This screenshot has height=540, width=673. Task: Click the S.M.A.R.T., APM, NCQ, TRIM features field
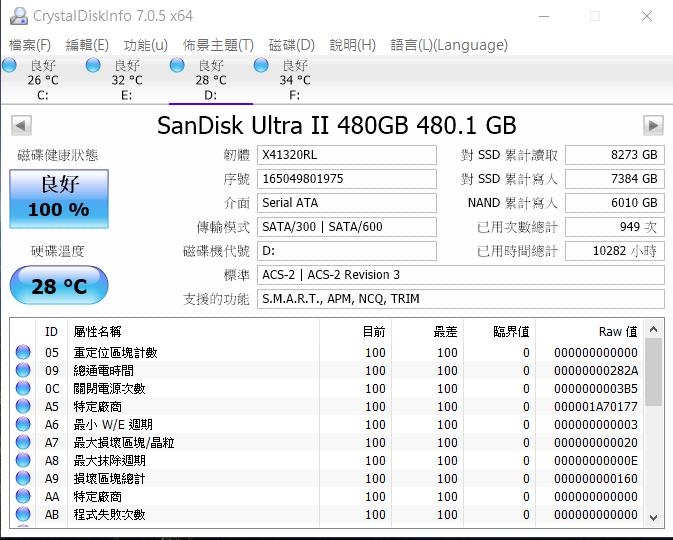click(x=461, y=299)
